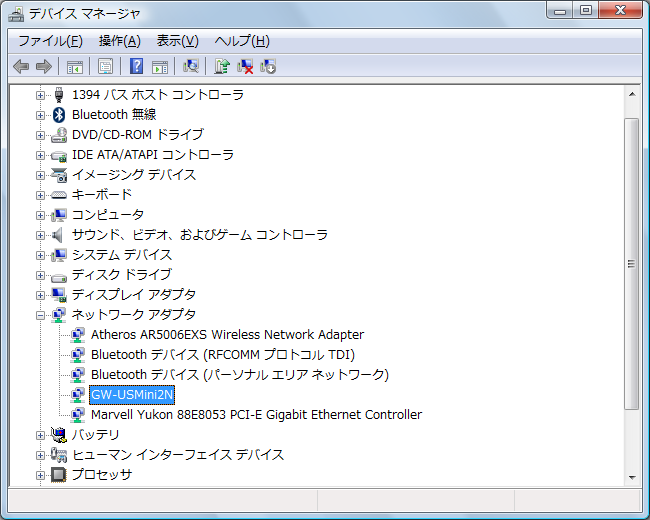The width and height of the screenshot is (650, 520).
Task: Click the Forward arrow toolbar button
Action: coord(44,66)
